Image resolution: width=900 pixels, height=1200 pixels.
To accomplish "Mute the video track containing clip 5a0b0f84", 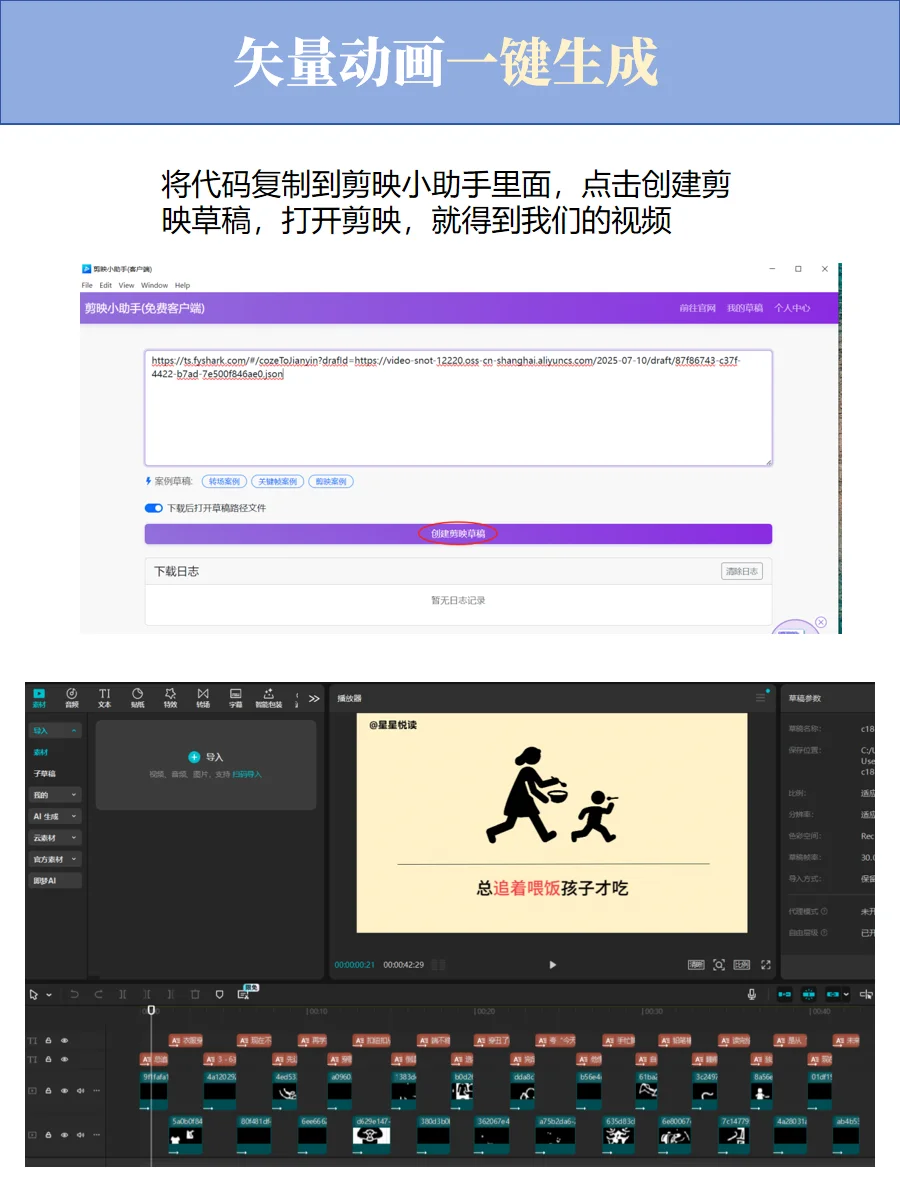I will [81, 1135].
